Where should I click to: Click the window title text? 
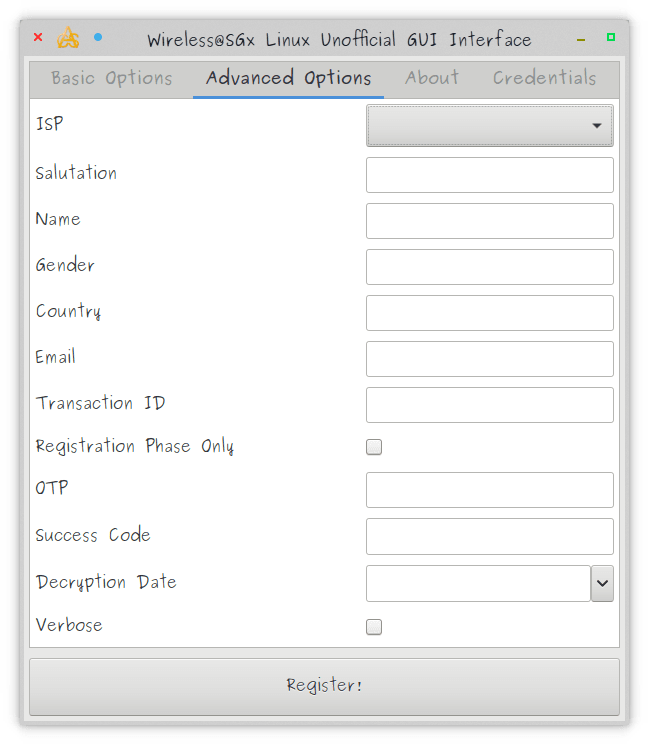pos(339,39)
